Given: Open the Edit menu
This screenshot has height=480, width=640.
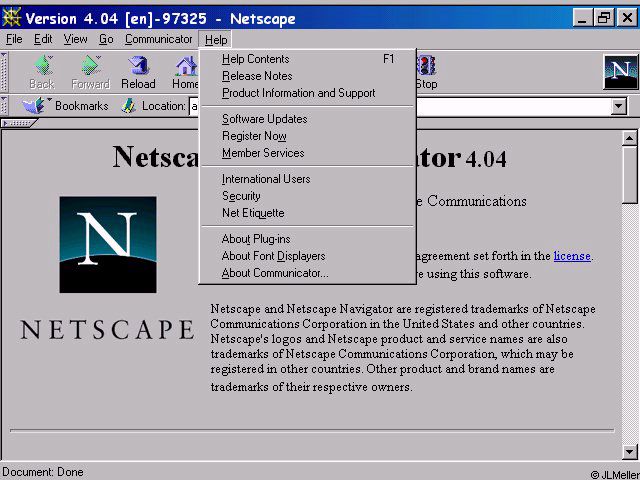Looking at the screenshot, I should click(43, 39).
